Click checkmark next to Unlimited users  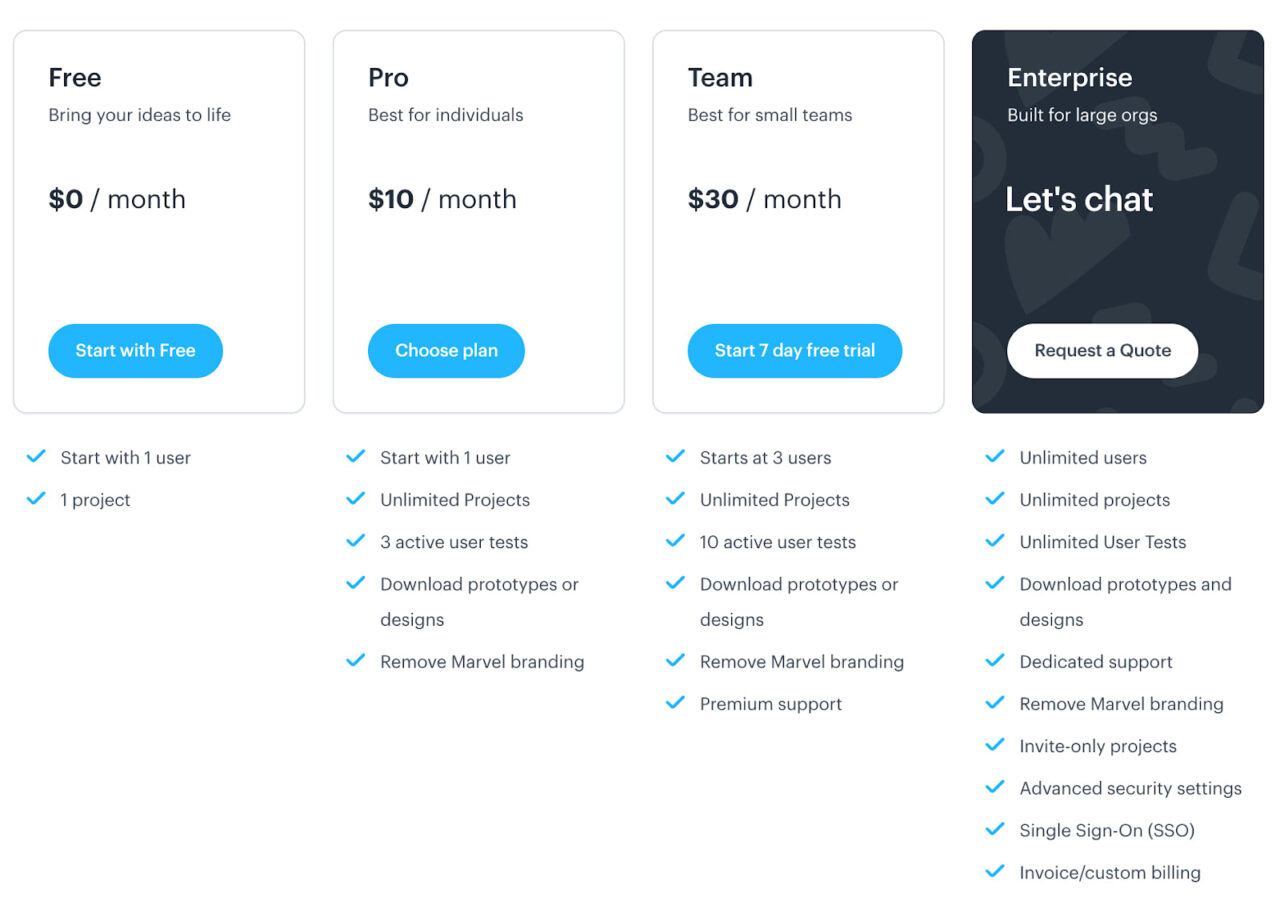coord(995,457)
